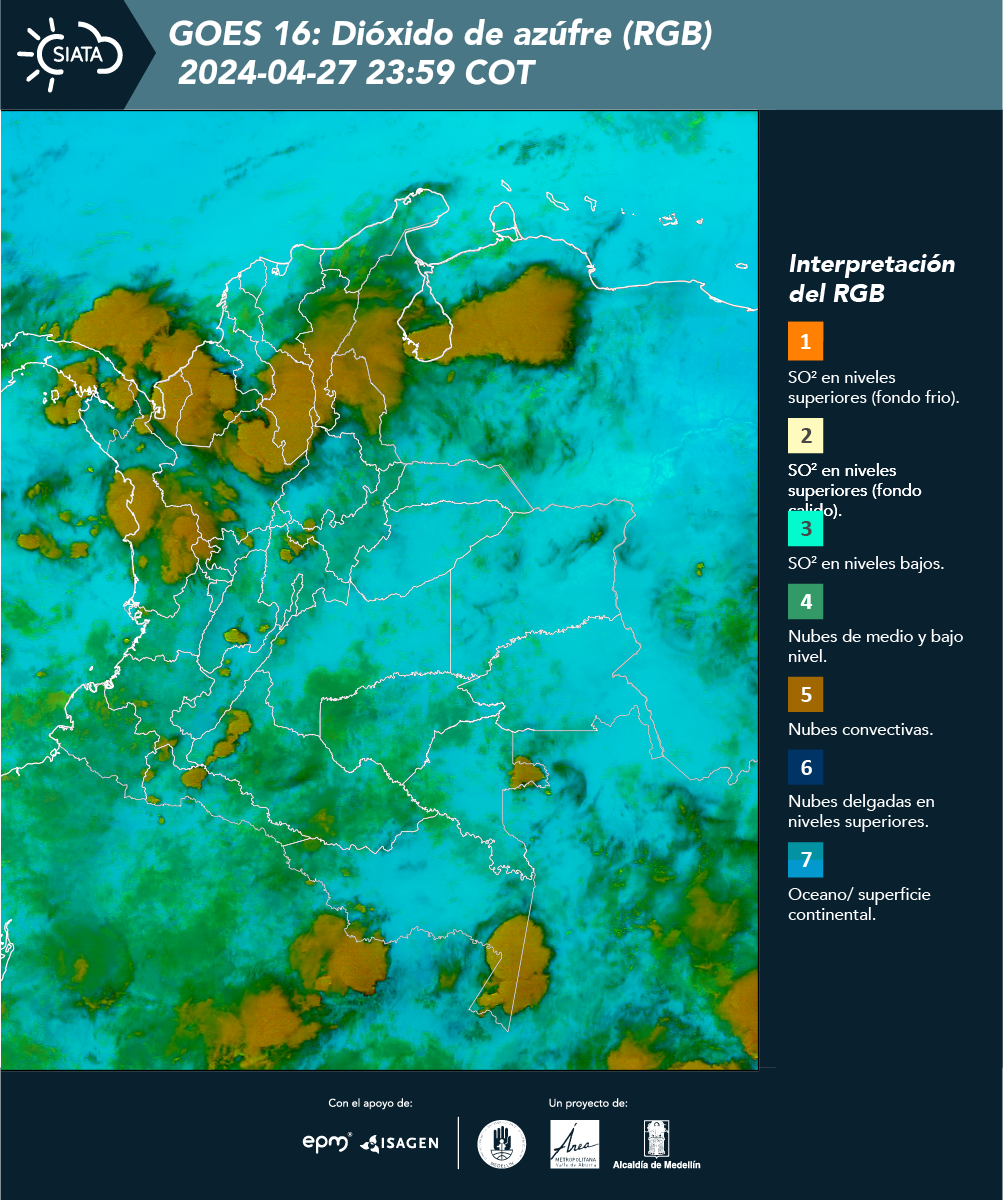Click the 'SO² en niveles superiores (fondo calido)' label
This screenshot has width=1003, height=1200.
coord(855,490)
